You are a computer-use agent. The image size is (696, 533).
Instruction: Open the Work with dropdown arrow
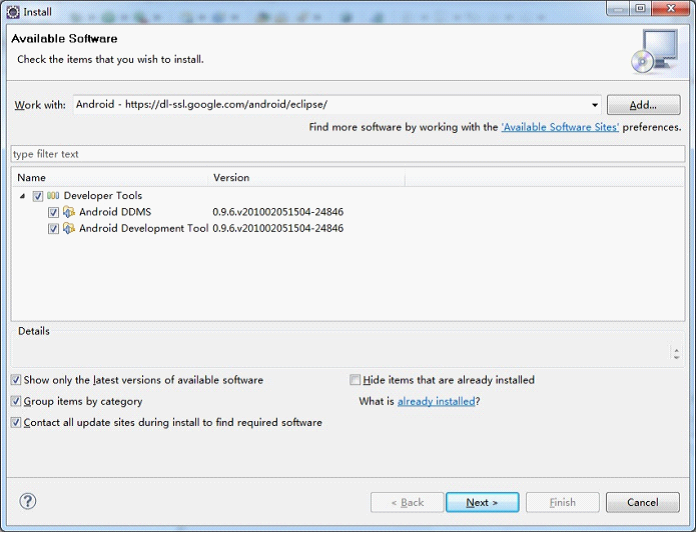594,105
